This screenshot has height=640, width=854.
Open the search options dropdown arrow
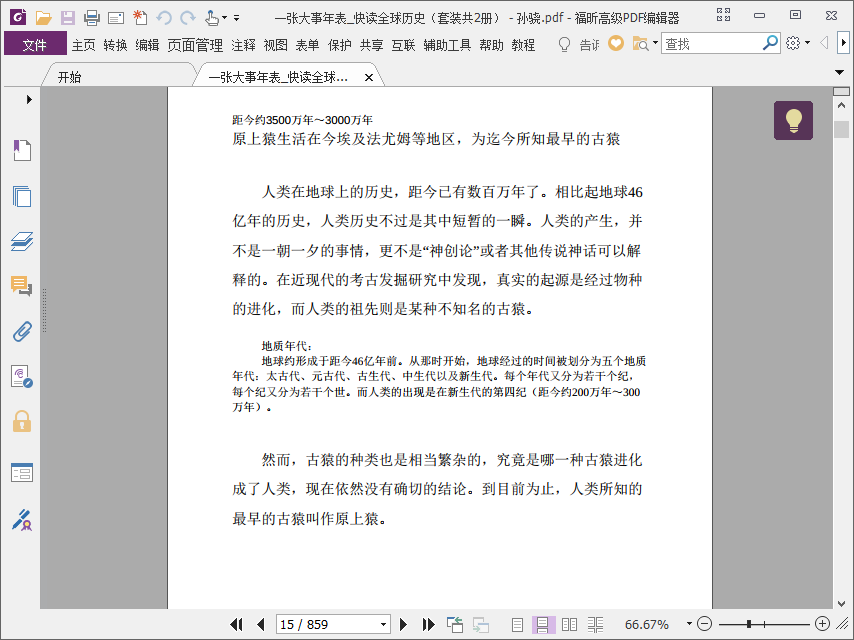tap(655, 43)
